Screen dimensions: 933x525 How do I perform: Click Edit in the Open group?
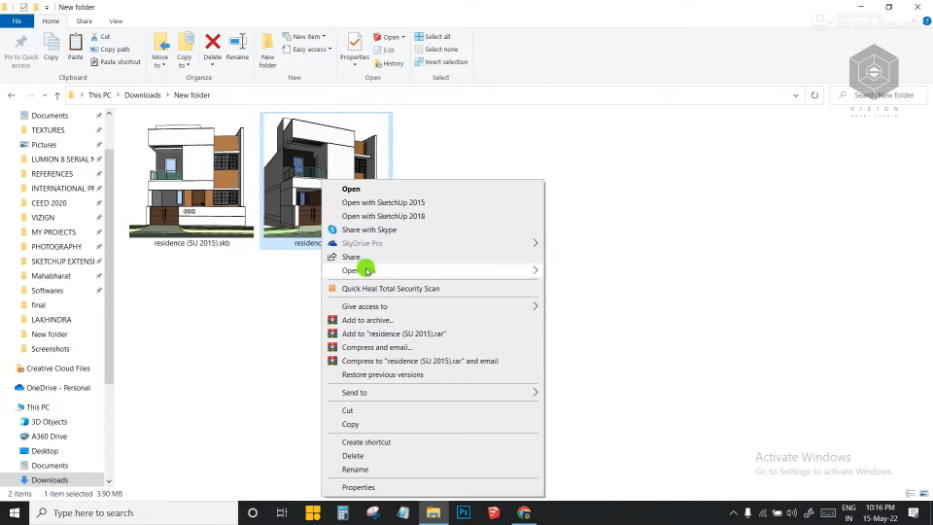point(384,50)
